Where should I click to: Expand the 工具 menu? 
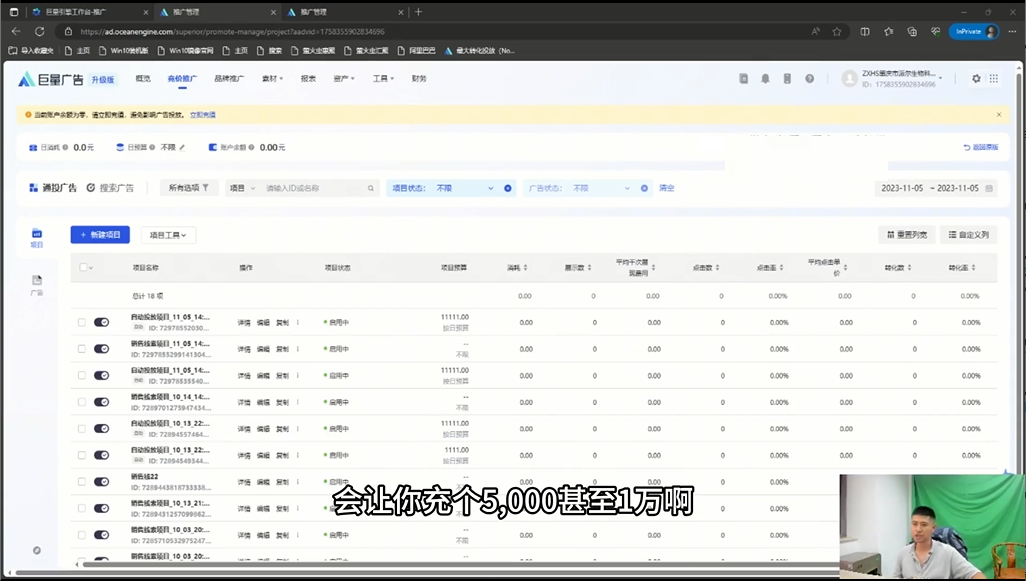tap(383, 79)
